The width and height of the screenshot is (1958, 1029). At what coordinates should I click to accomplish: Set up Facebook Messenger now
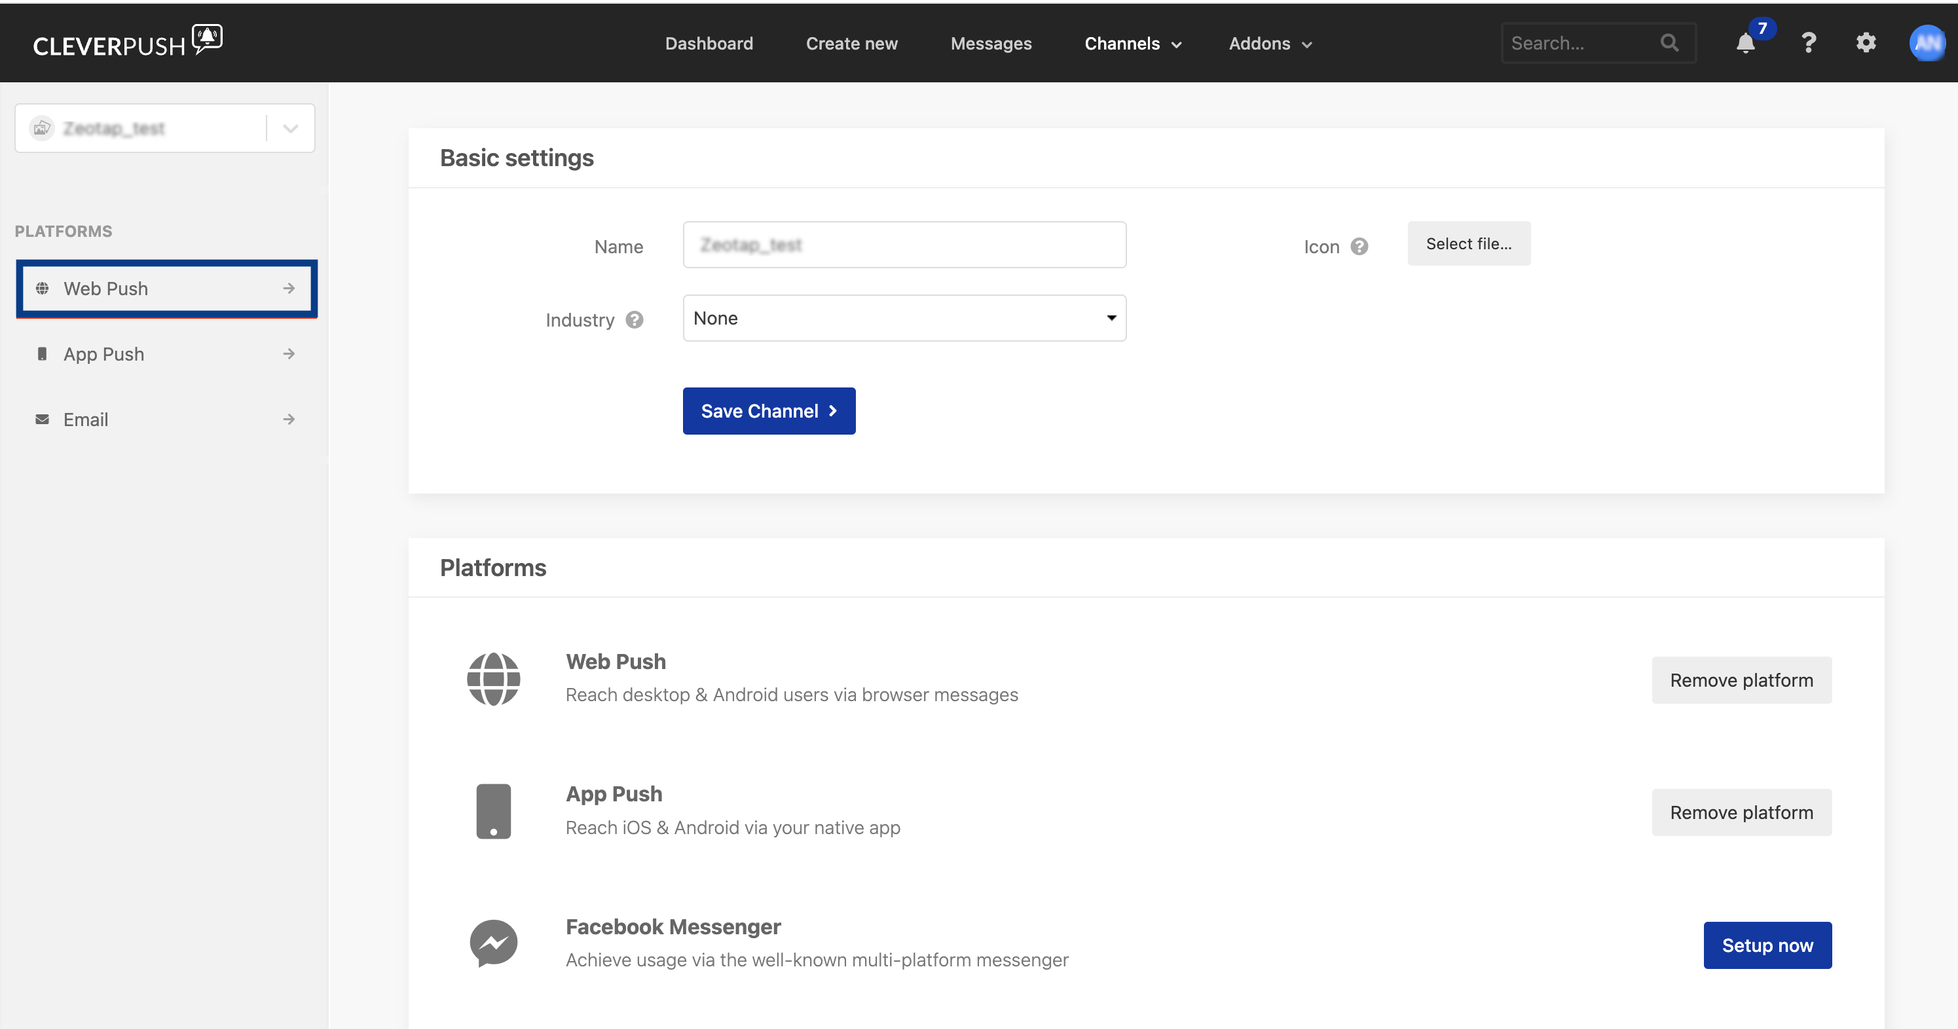coord(1767,945)
